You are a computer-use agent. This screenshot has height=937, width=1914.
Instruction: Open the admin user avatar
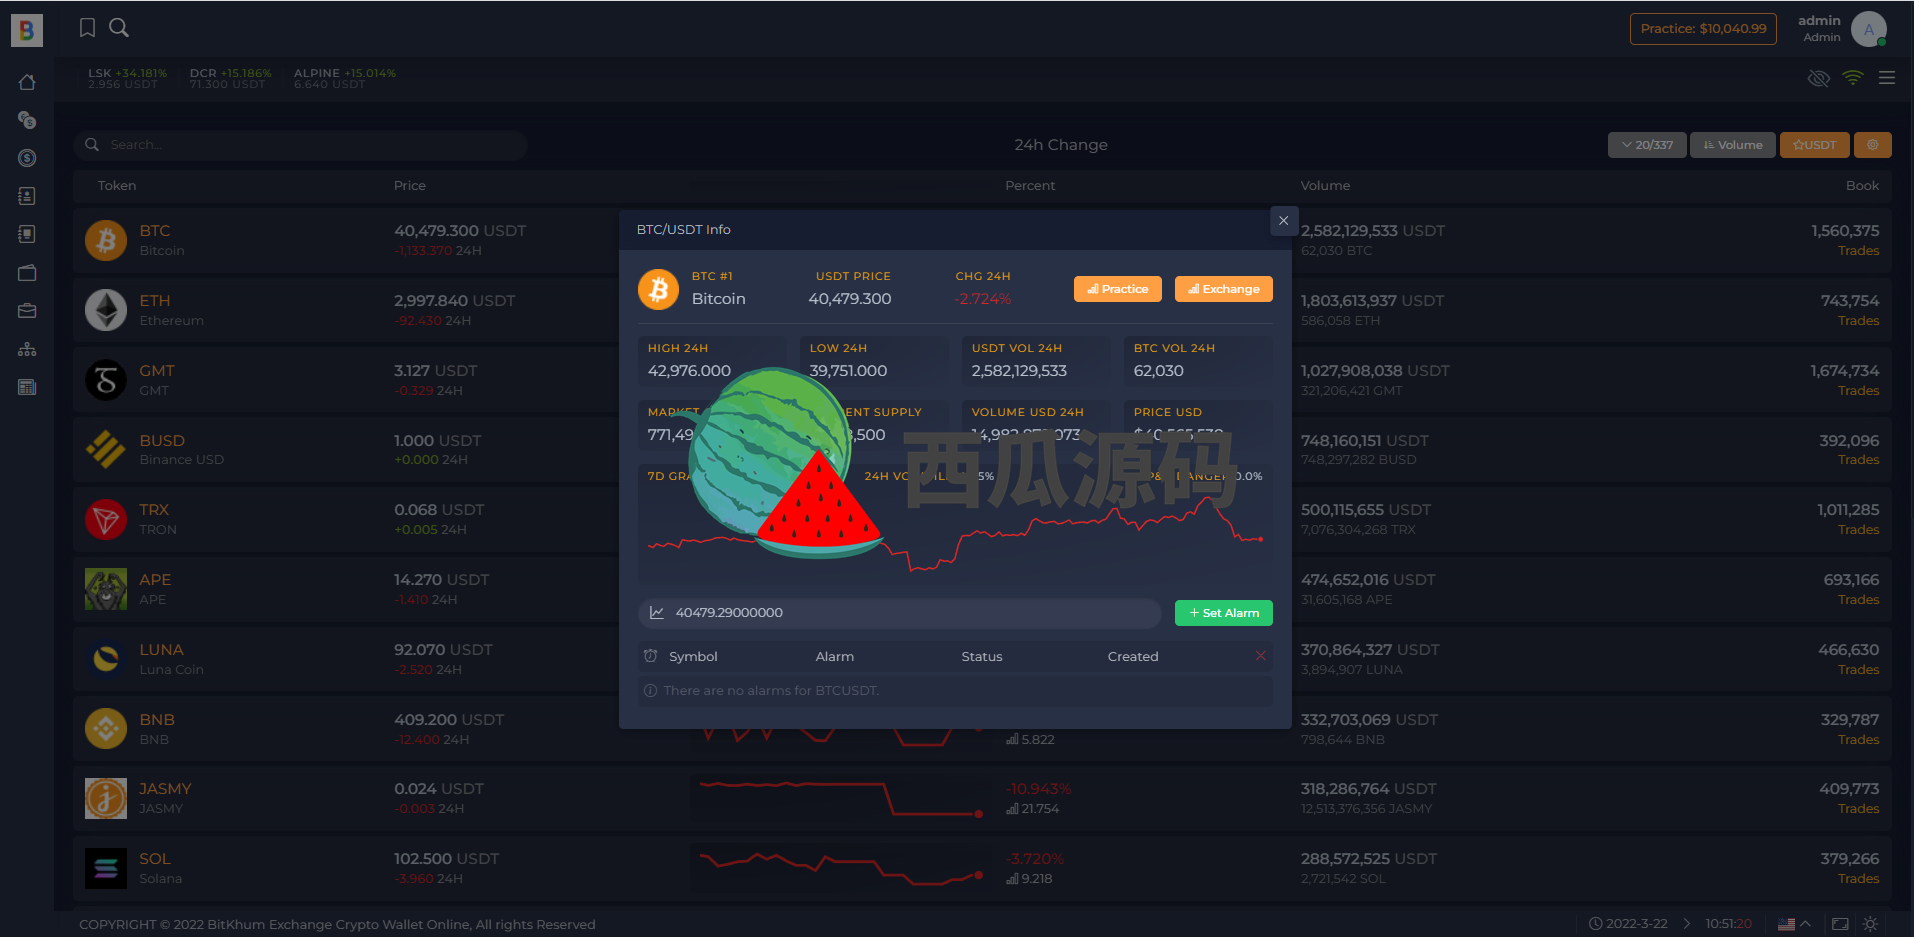coord(1869,29)
